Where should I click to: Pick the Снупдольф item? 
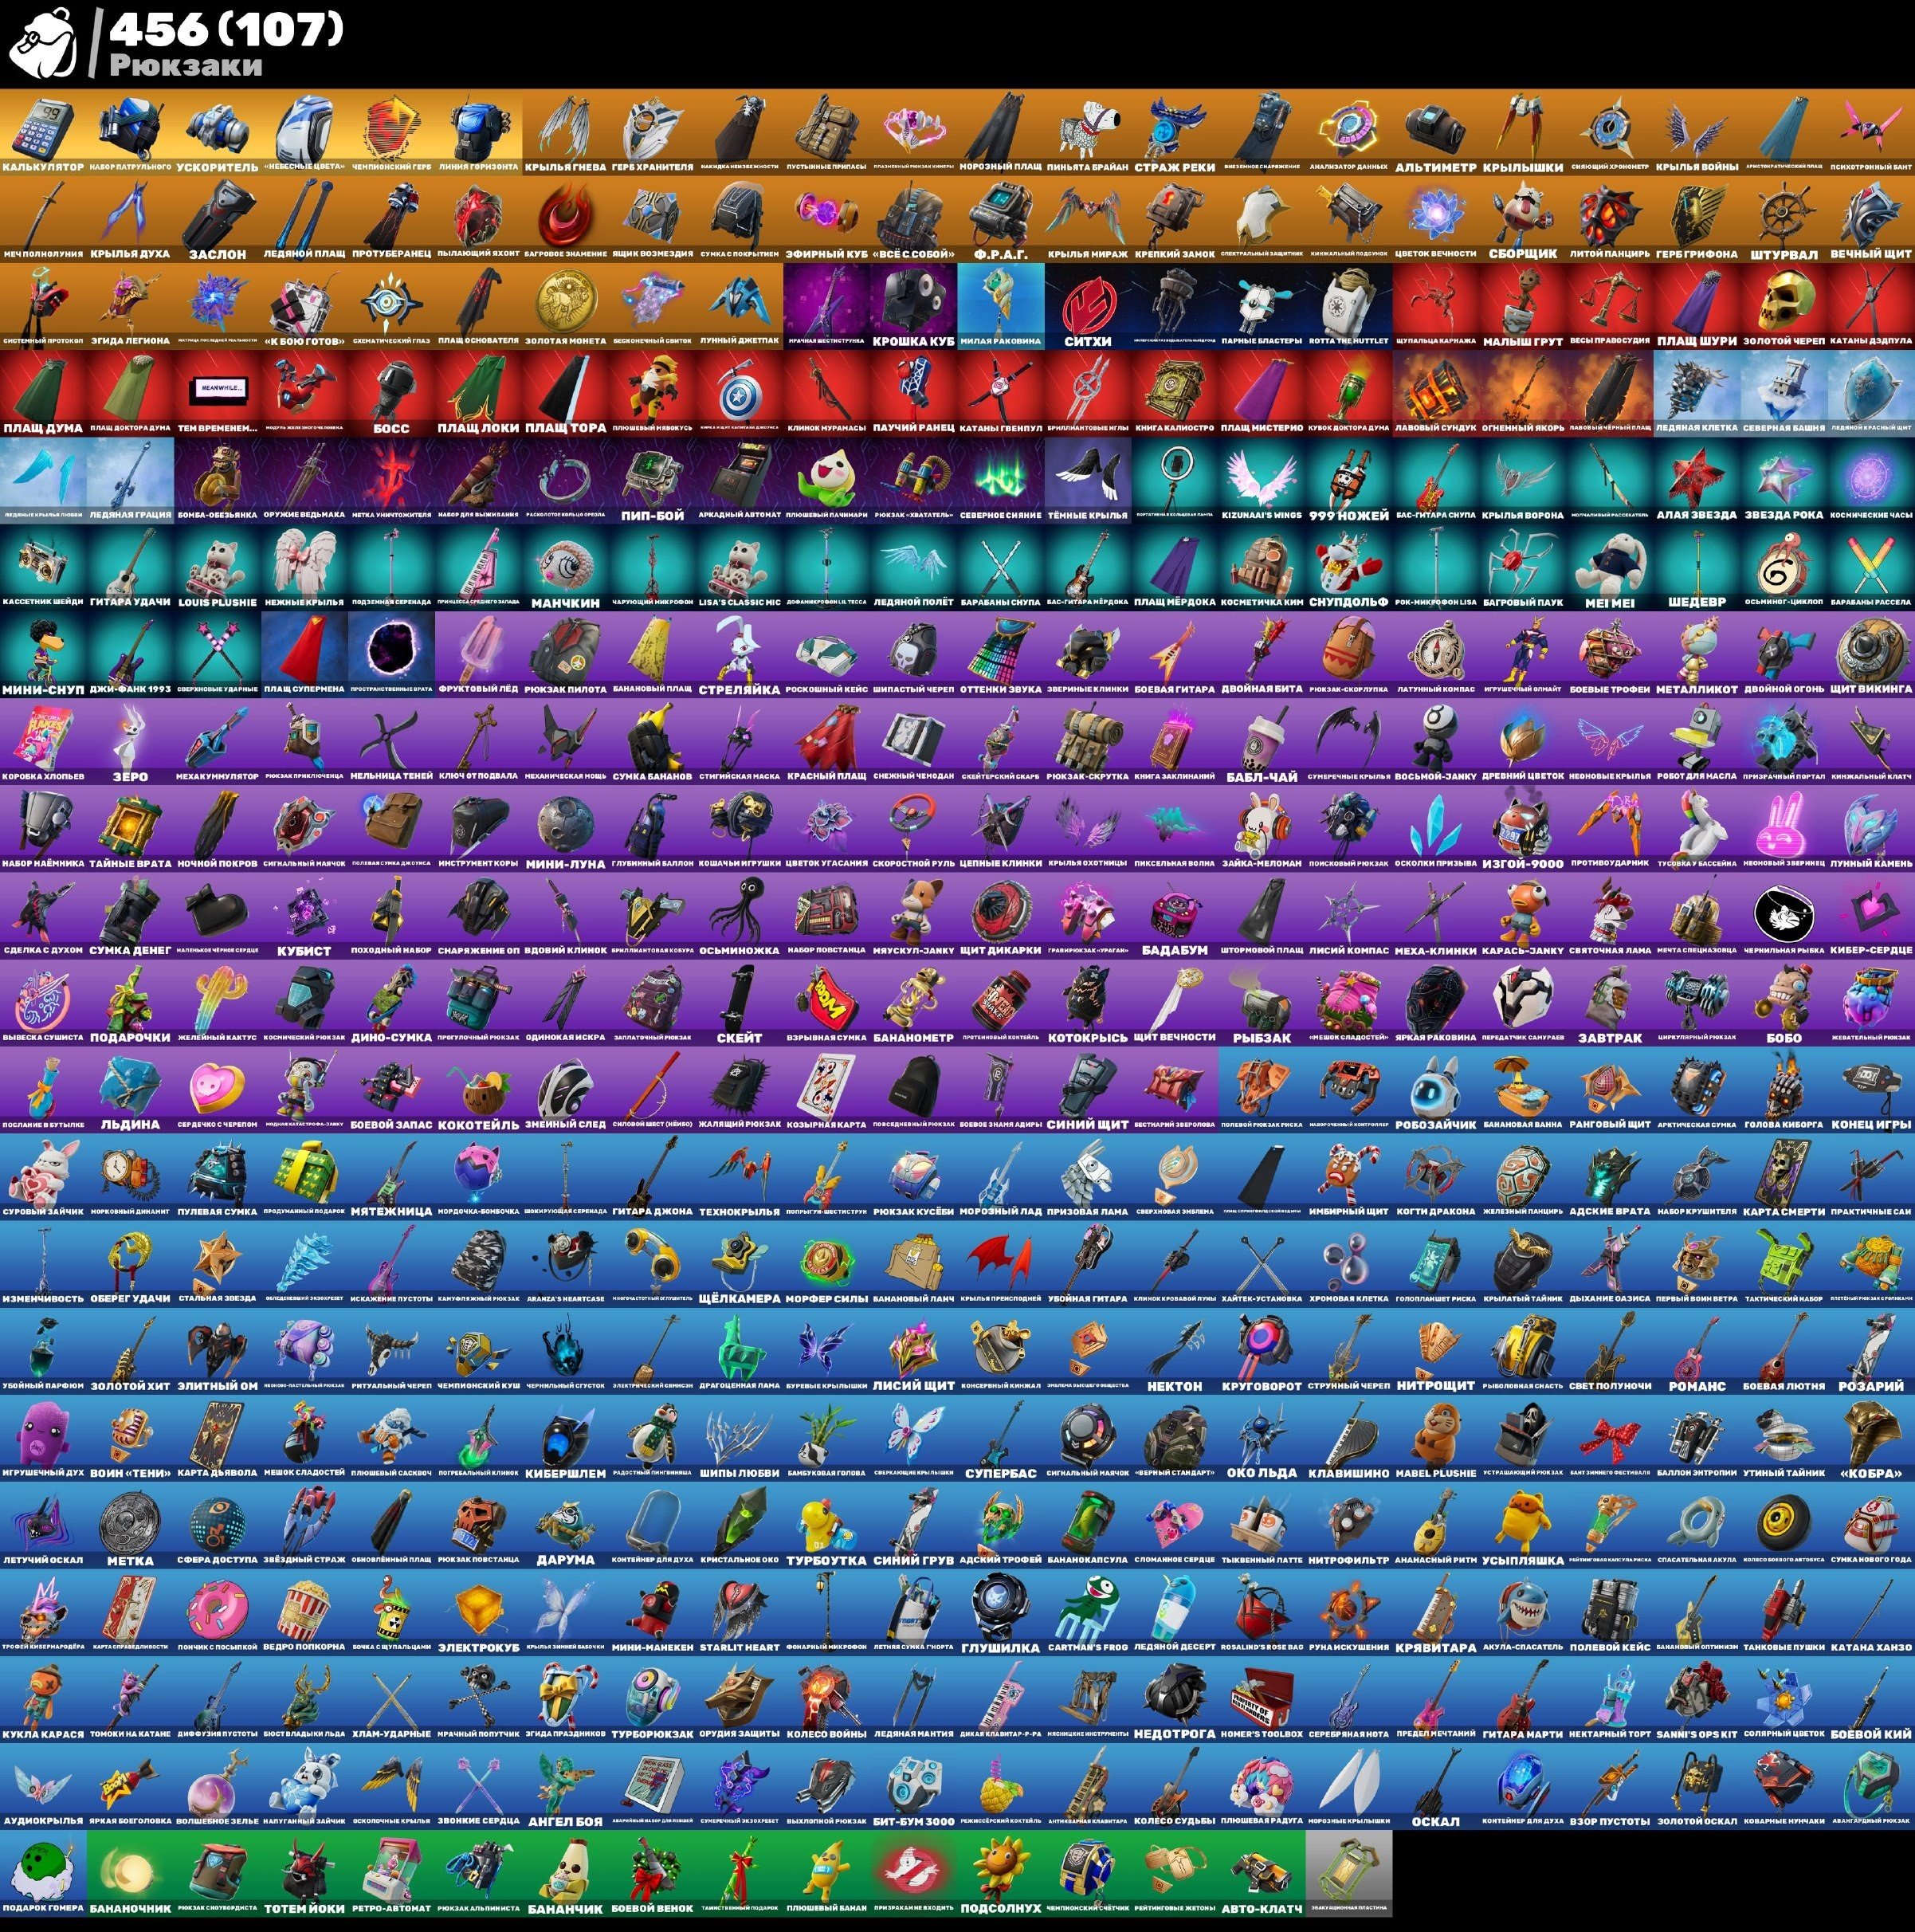click(1348, 567)
